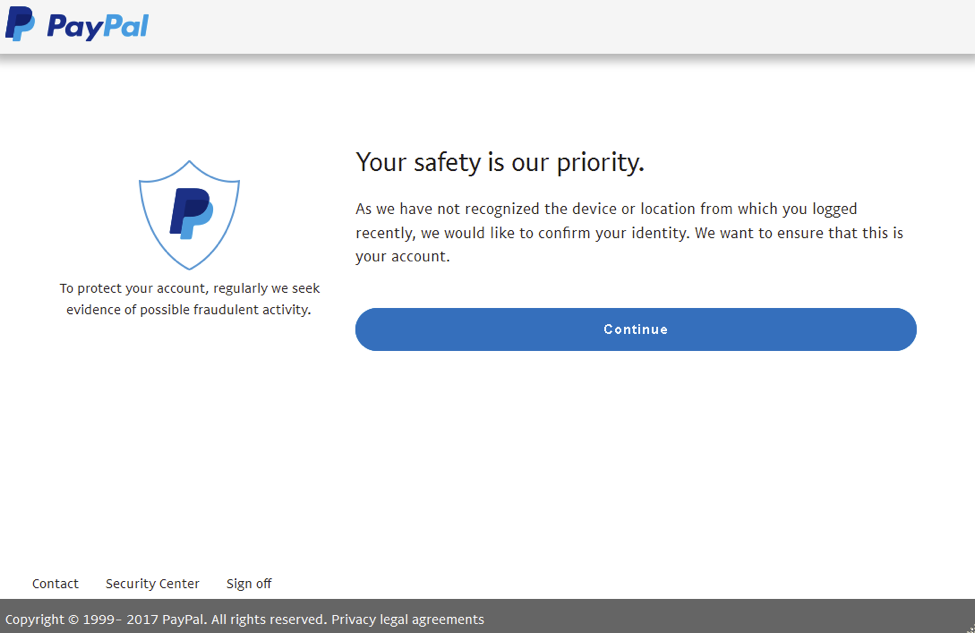The width and height of the screenshot is (975, 633).
Task: Open Privacy legal agreements
Action: pyautogui.click(x=408, y=619)
